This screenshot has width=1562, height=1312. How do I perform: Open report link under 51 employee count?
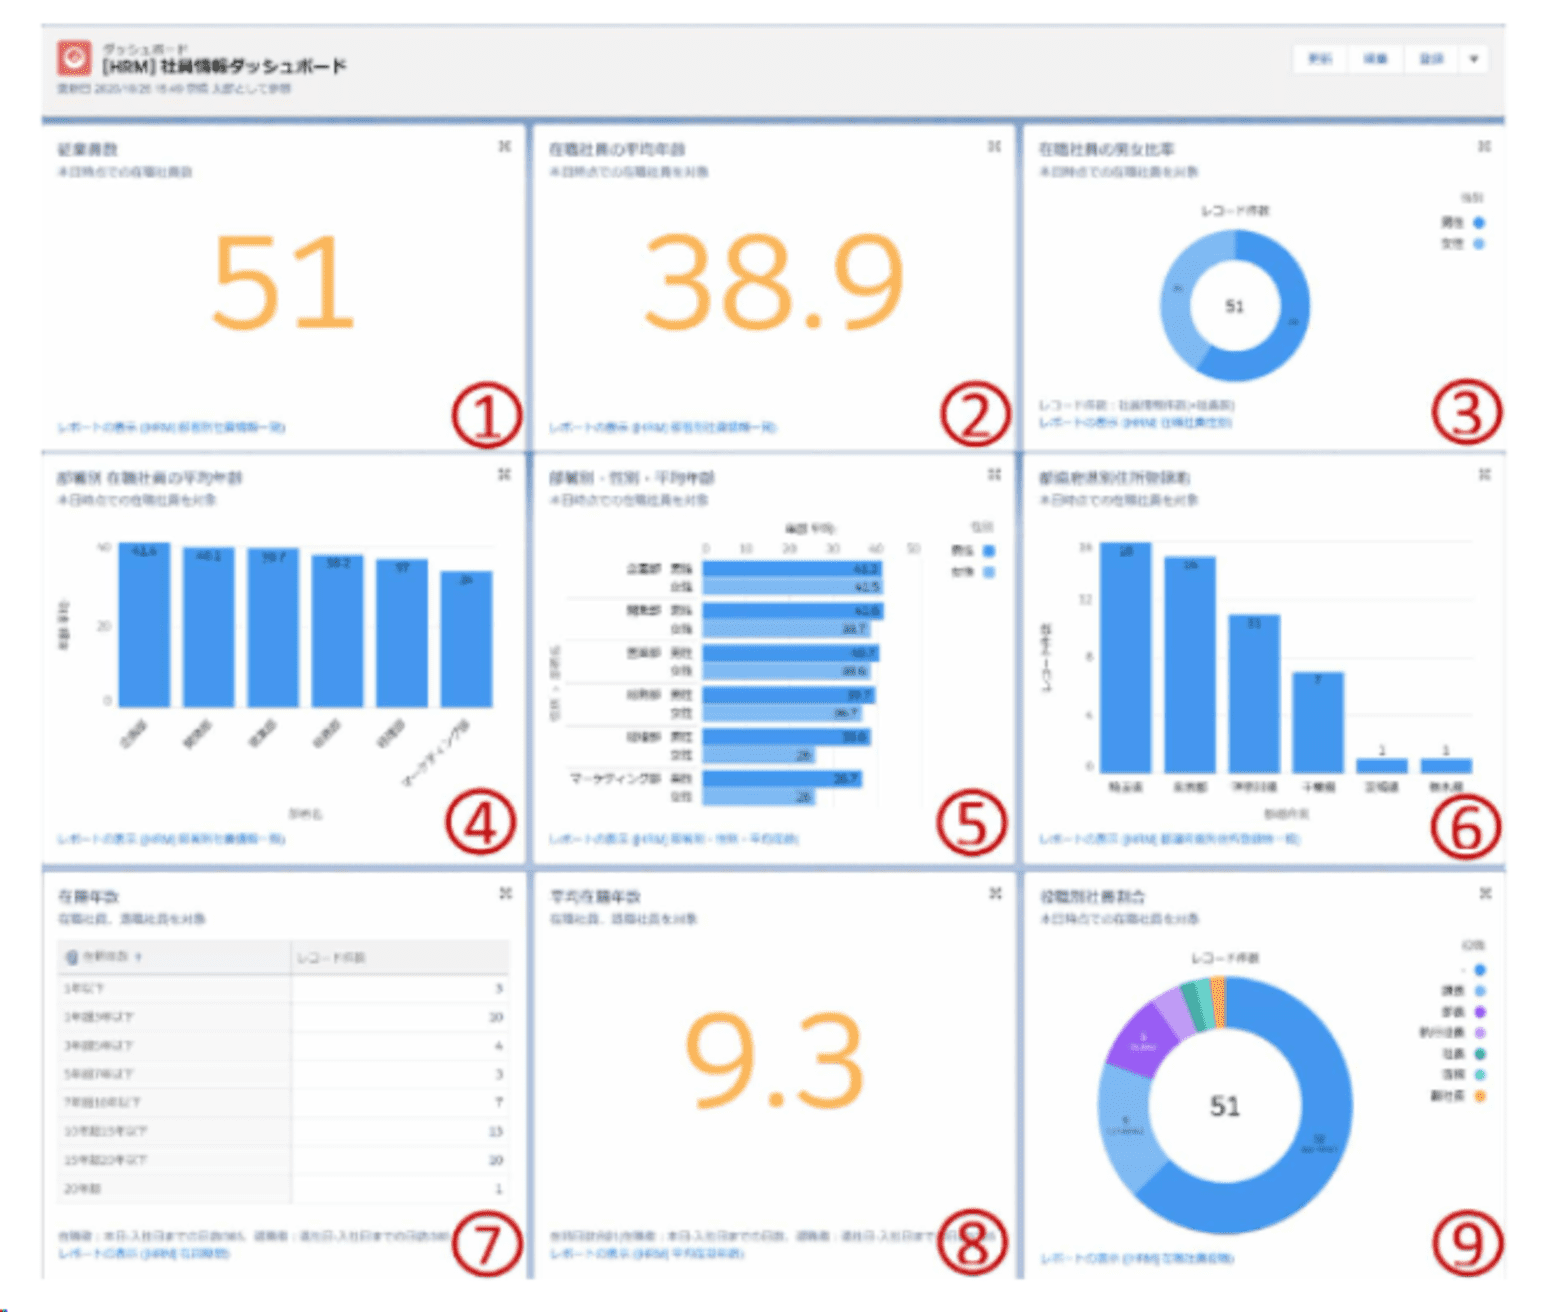171,427
